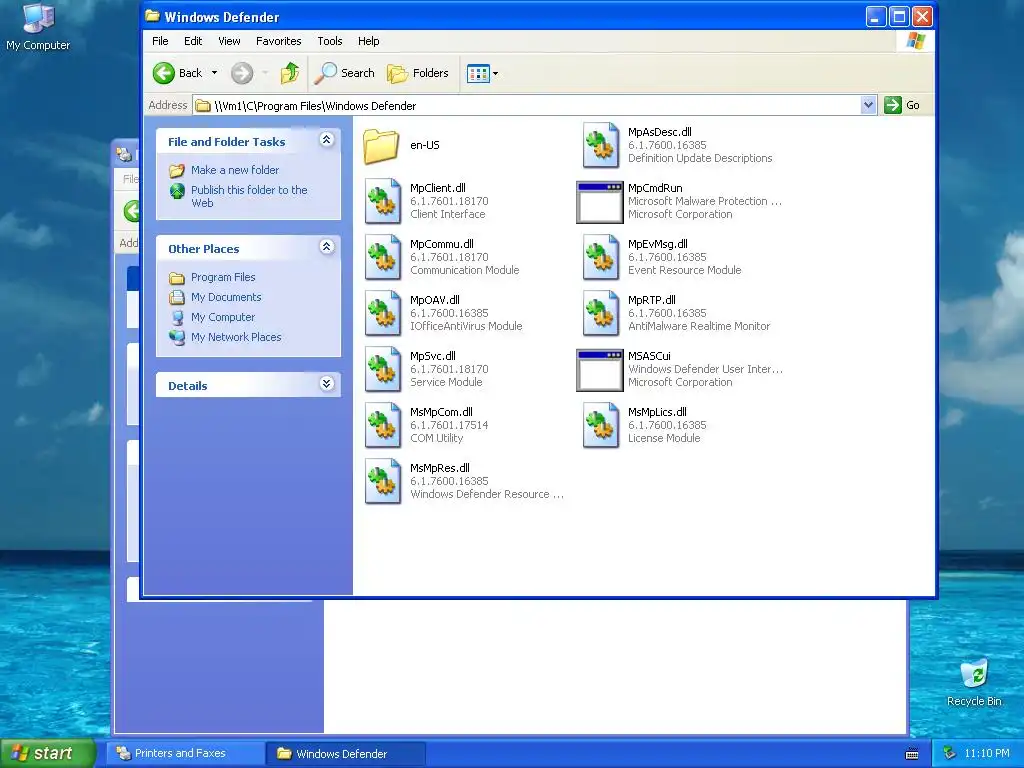The image size is (1024, 768).
Task: Toggle the Folders pane
Action: pyautogui.click(x=418, y=73)
